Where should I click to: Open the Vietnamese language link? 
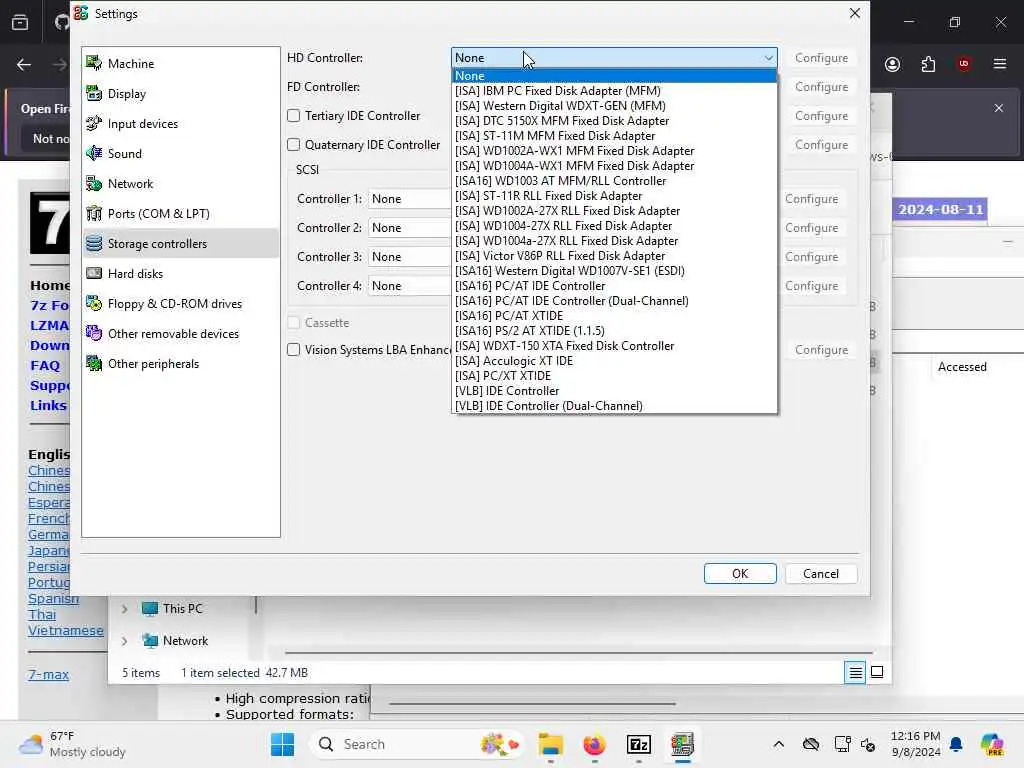tap(65, 630)
